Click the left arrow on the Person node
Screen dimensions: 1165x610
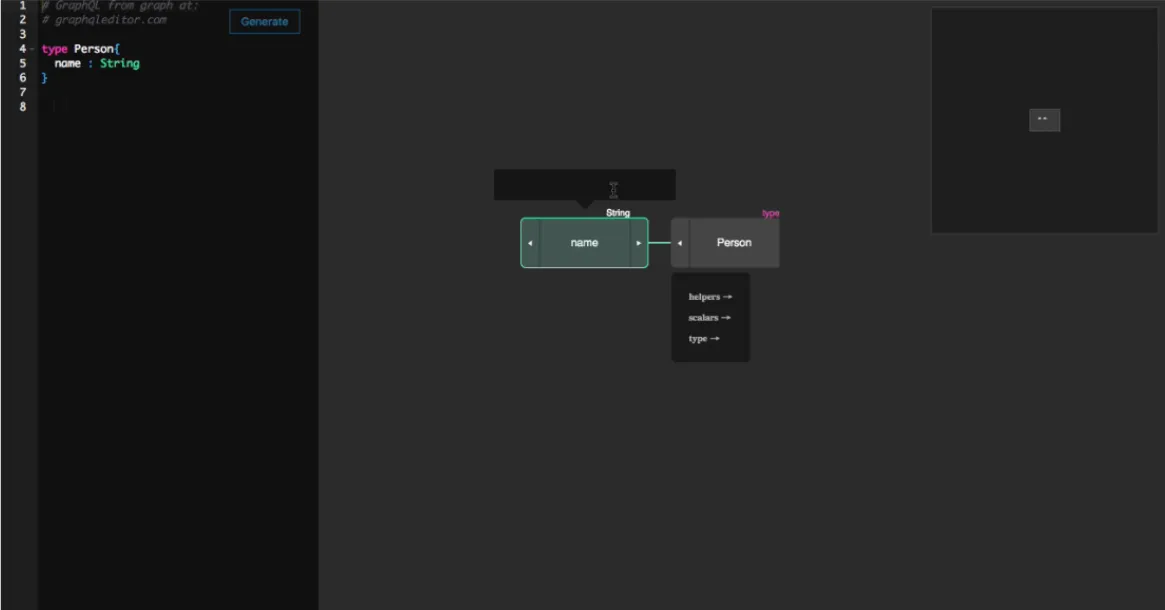pyautogui.click(x=678, y=243)
